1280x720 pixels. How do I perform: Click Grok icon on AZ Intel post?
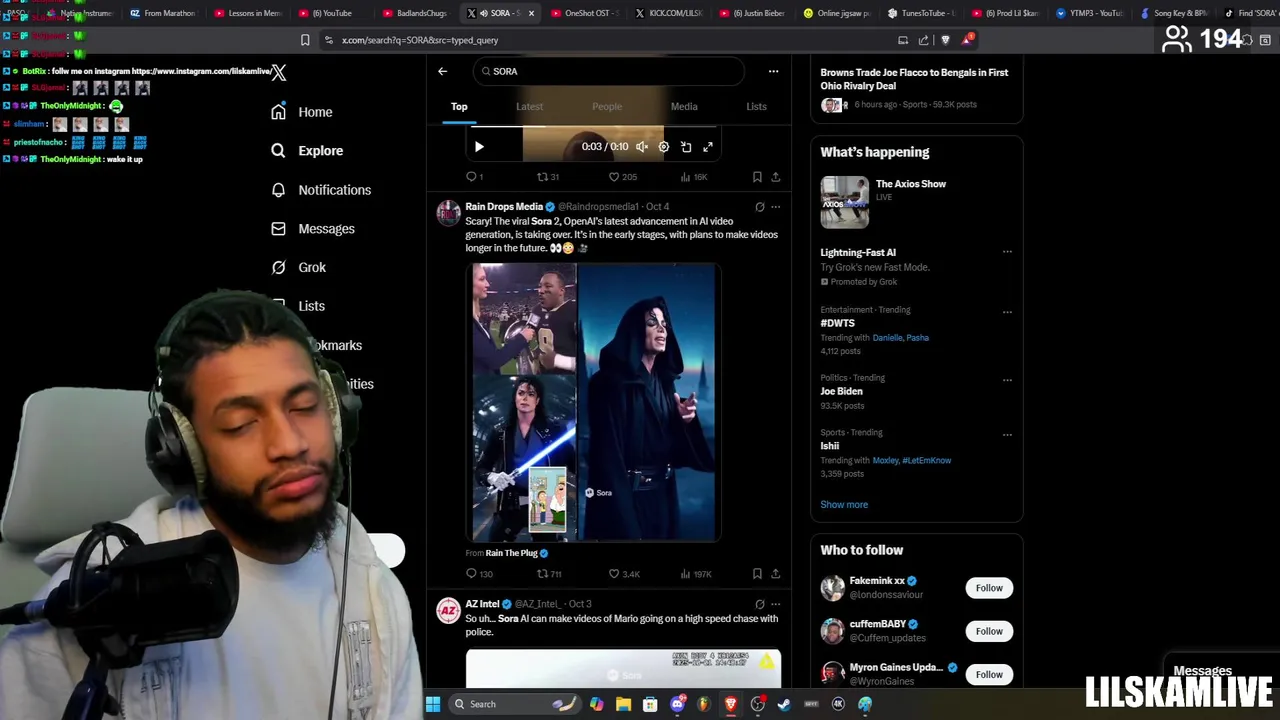pyautogui.click(x=760, y=604)
